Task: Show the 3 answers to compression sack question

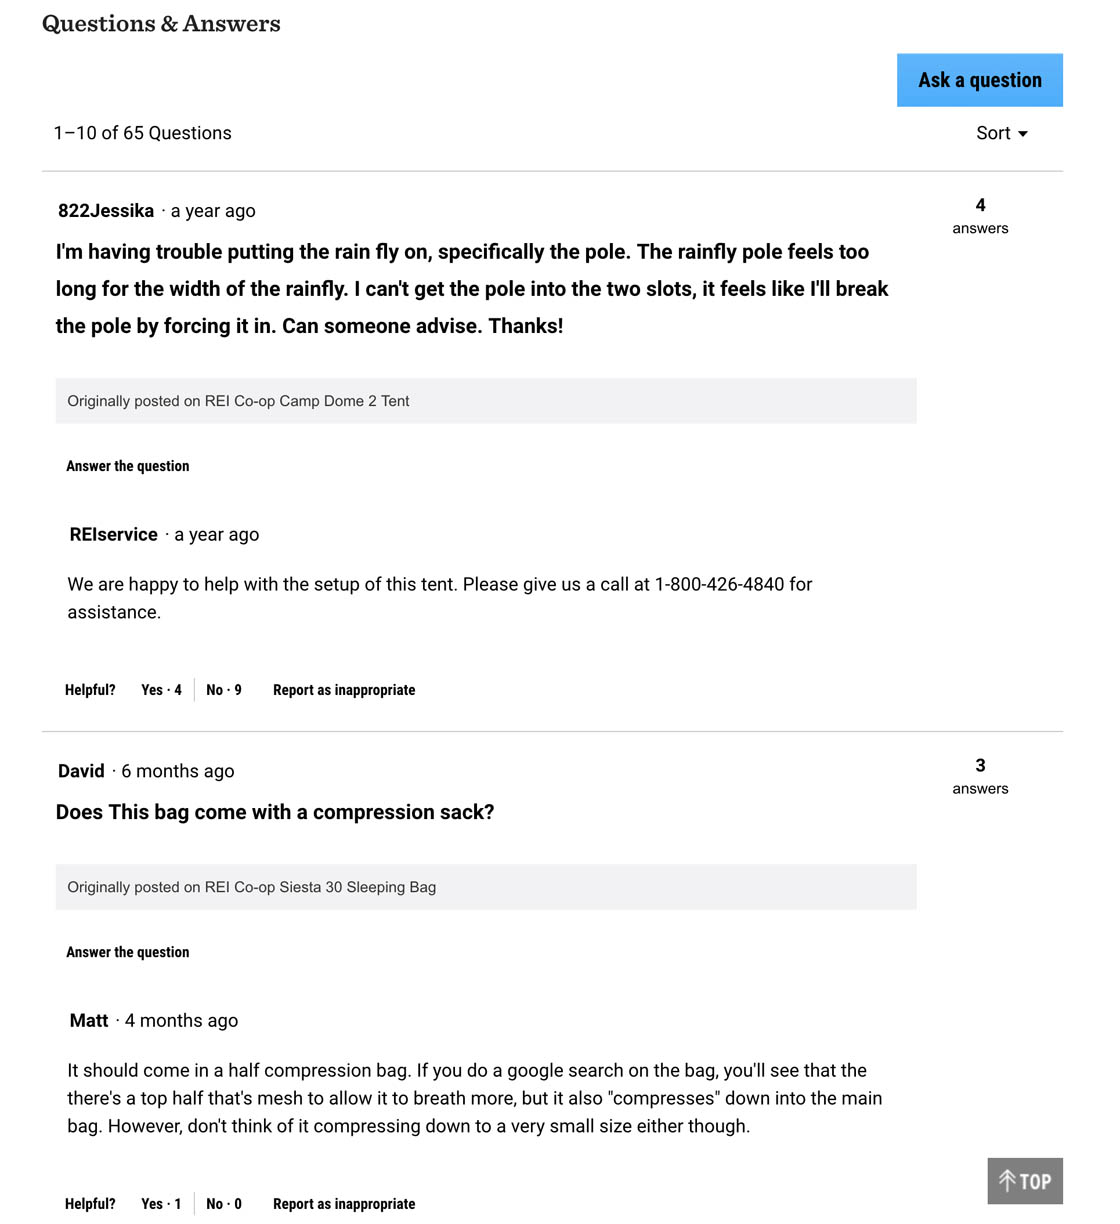Action: click(x=980, y=775)
